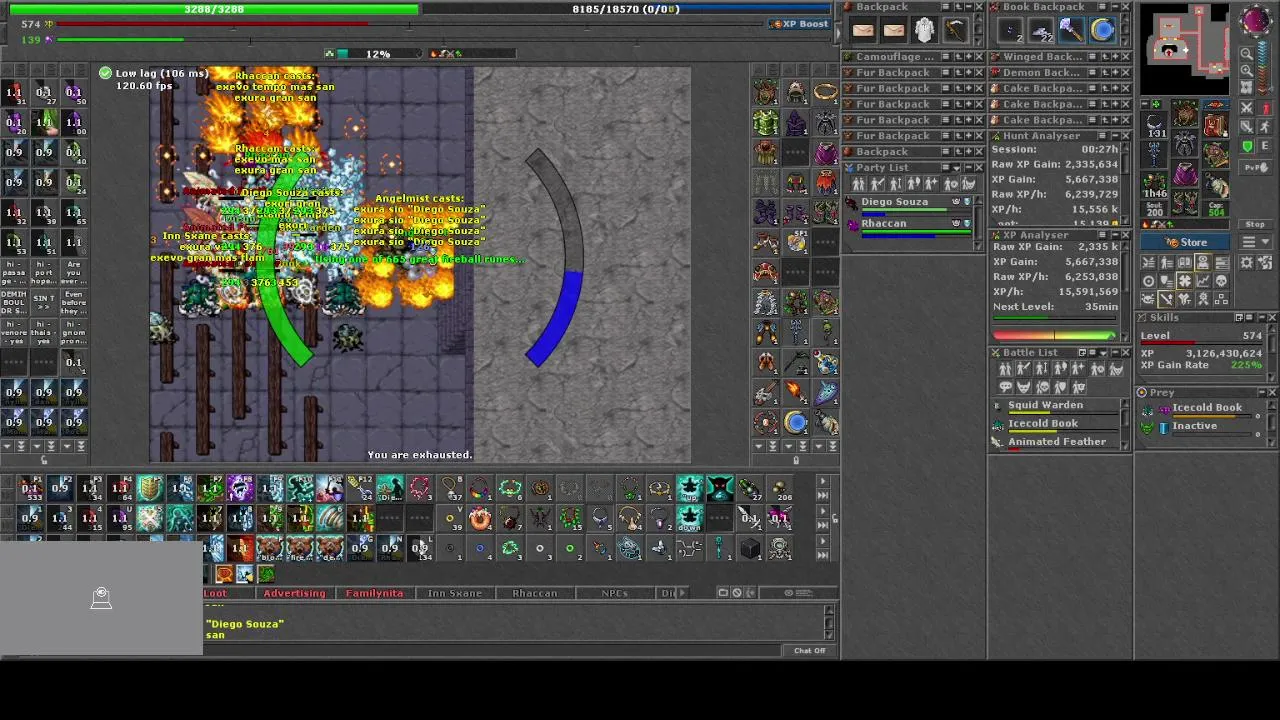
Task: Select Diego Souza in Party List
Action: click(908, 204)
